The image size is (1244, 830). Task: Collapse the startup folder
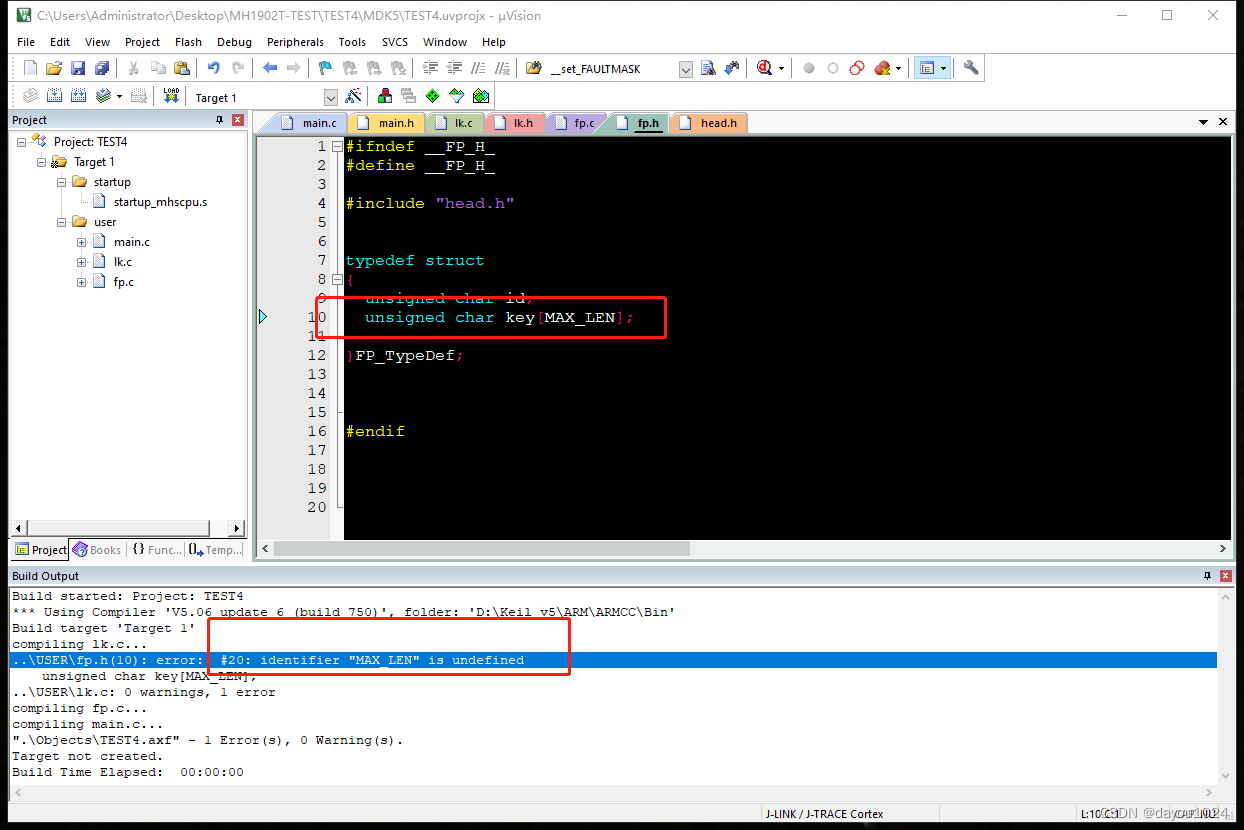click(62, 182)
